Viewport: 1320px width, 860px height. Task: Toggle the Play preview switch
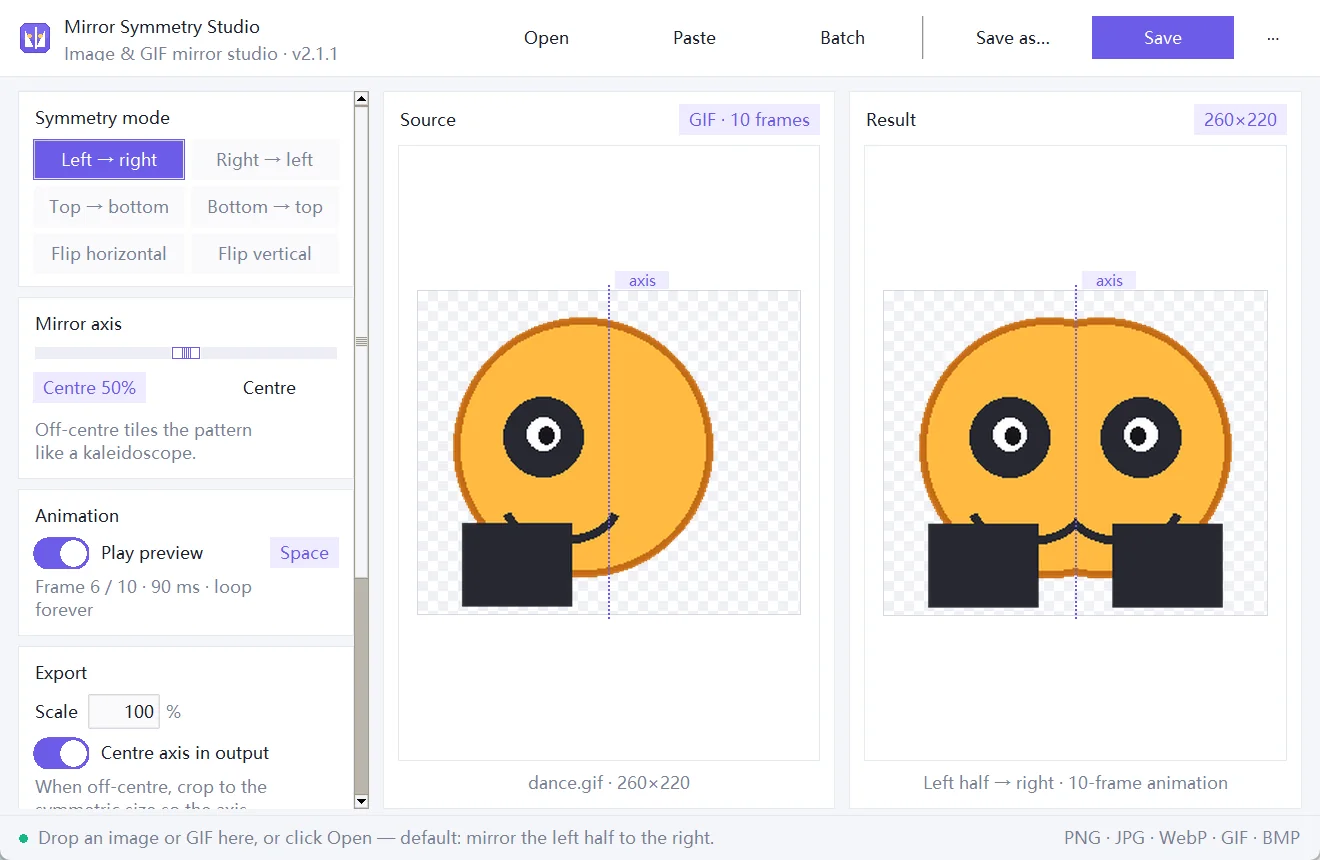point(62,553)
